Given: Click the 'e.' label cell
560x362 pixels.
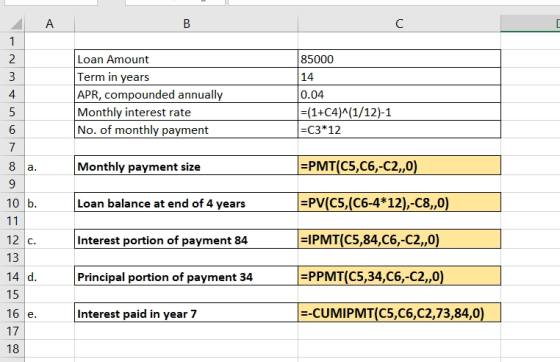Looking at the screenshot, I should (x=49, y=313).
